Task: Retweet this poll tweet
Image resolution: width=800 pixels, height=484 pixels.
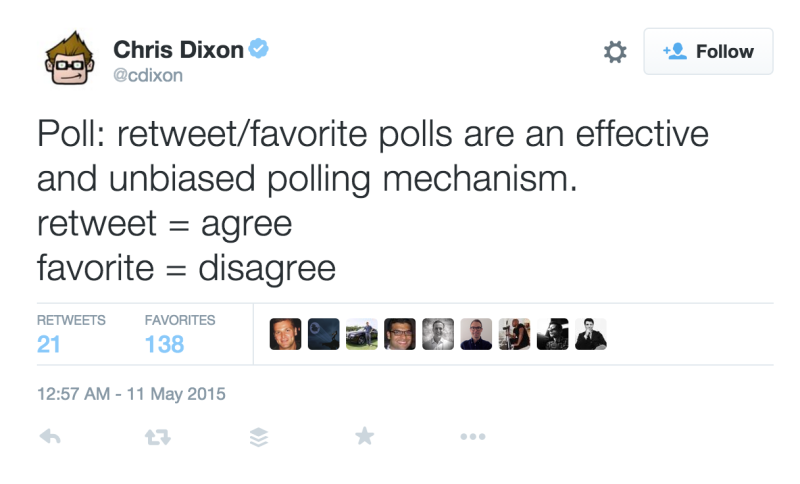Action: pyautogui.click(x=158, y=437)
